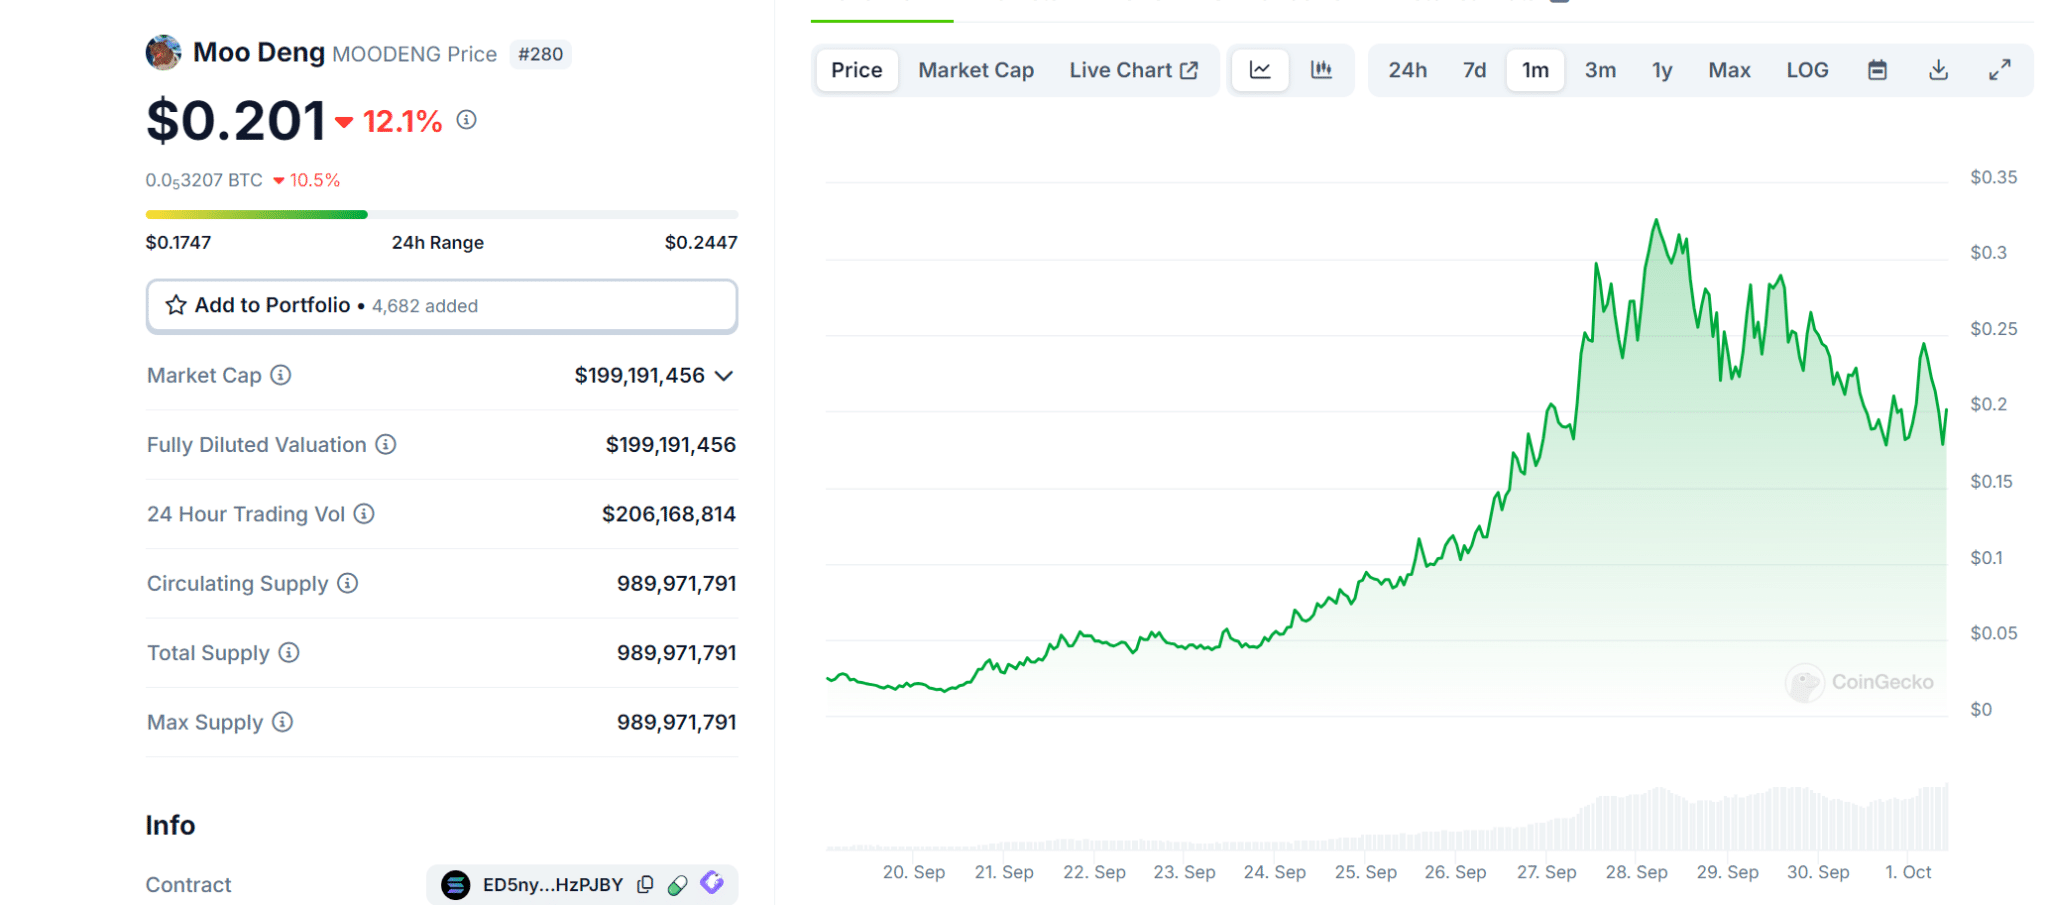2048x905 pixels.
Task: Click the Solana chain icon in contract
Action: pyautogui.click(x=456, y=885)
